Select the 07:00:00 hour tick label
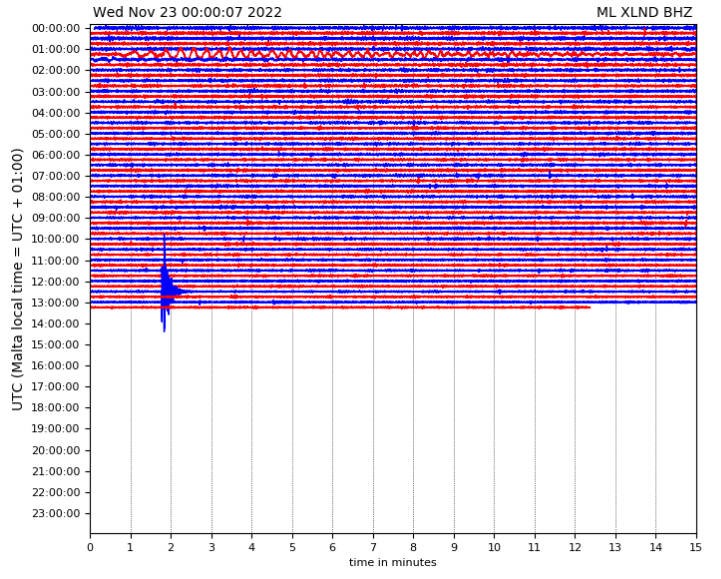This screenshot has height=579, width=721. tap(56, 176)
